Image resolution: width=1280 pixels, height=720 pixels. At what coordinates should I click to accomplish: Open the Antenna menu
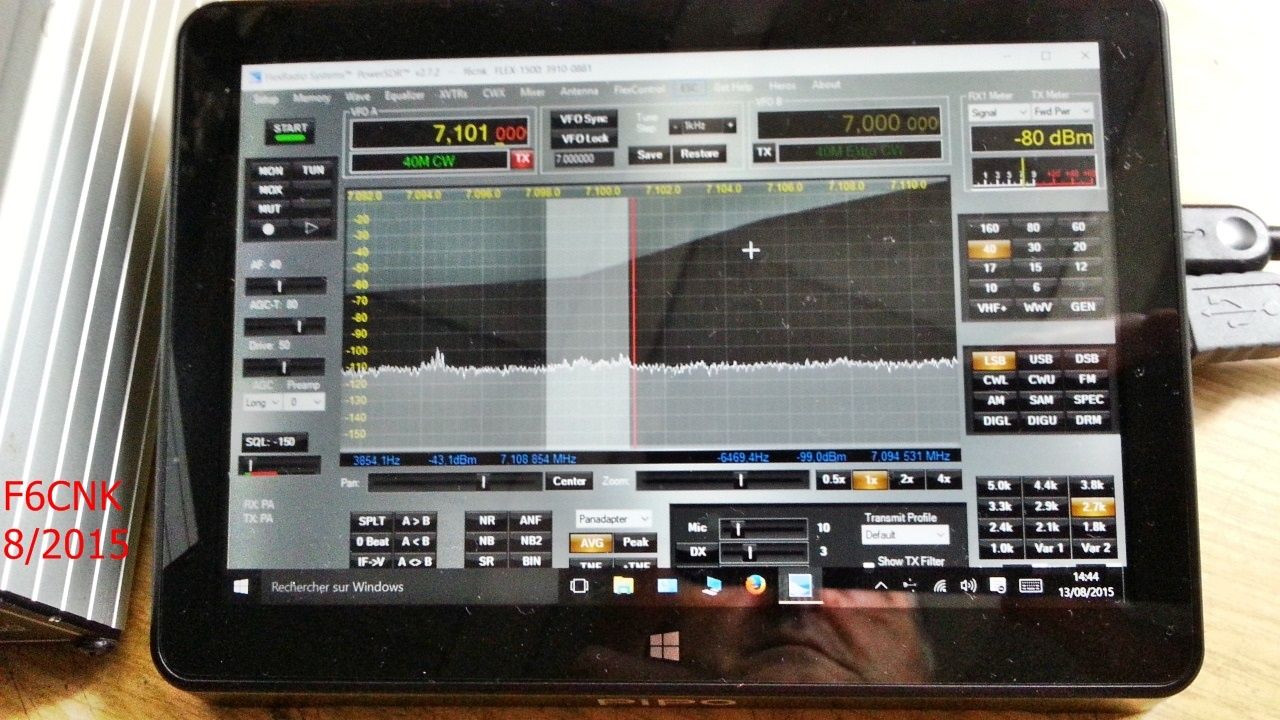click(x=579, y=92)
